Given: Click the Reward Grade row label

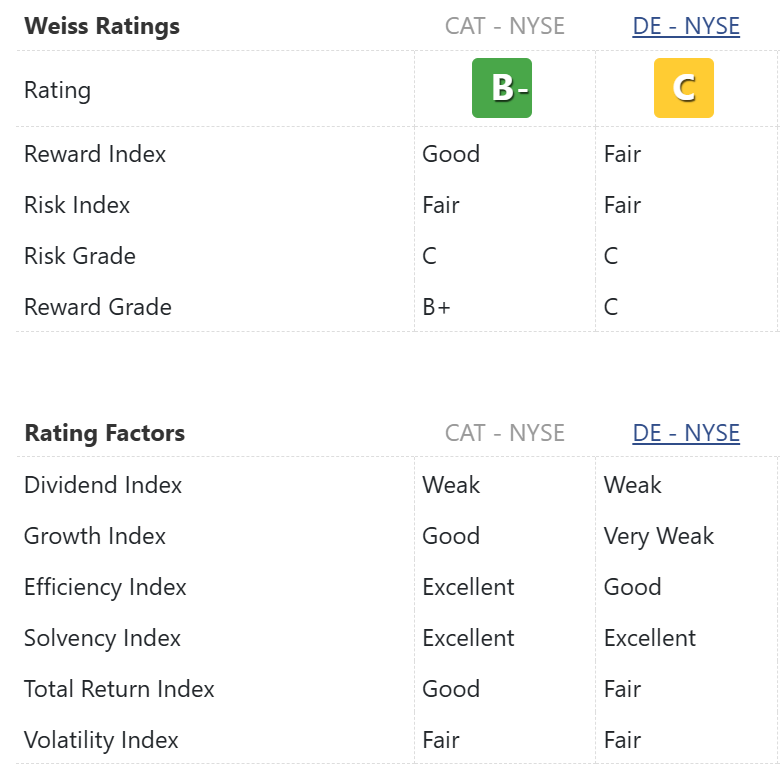Looking at the screenshot, I should click(98, 307).
